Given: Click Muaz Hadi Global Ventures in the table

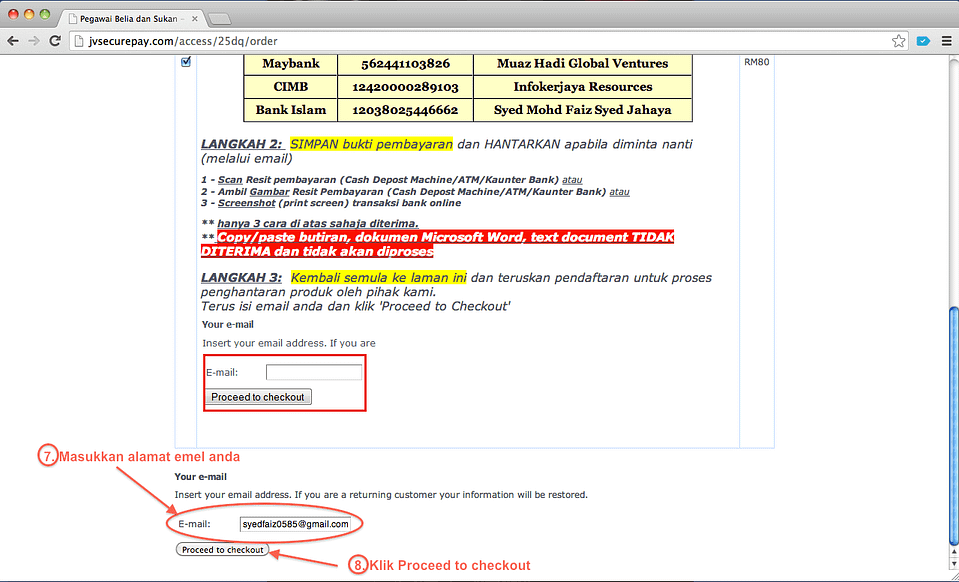Looking at the screenshot, I should click(583, 64).
